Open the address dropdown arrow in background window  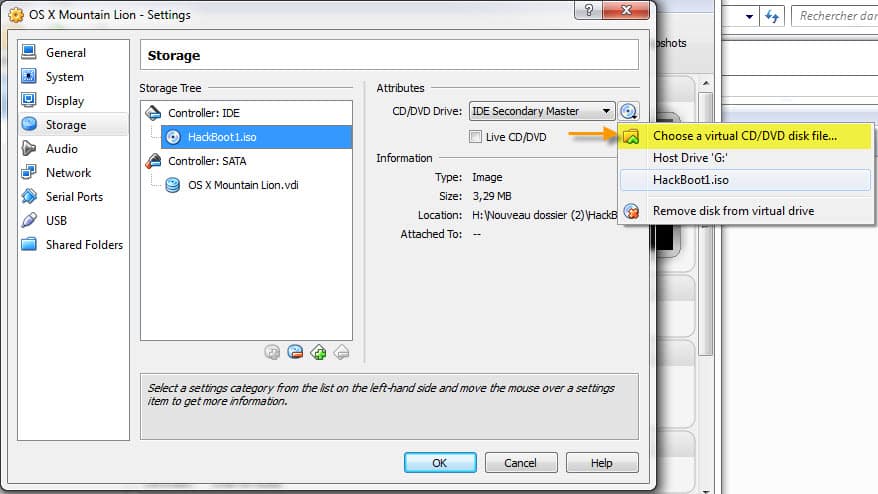pyautogui.click(x=749, y=16)
